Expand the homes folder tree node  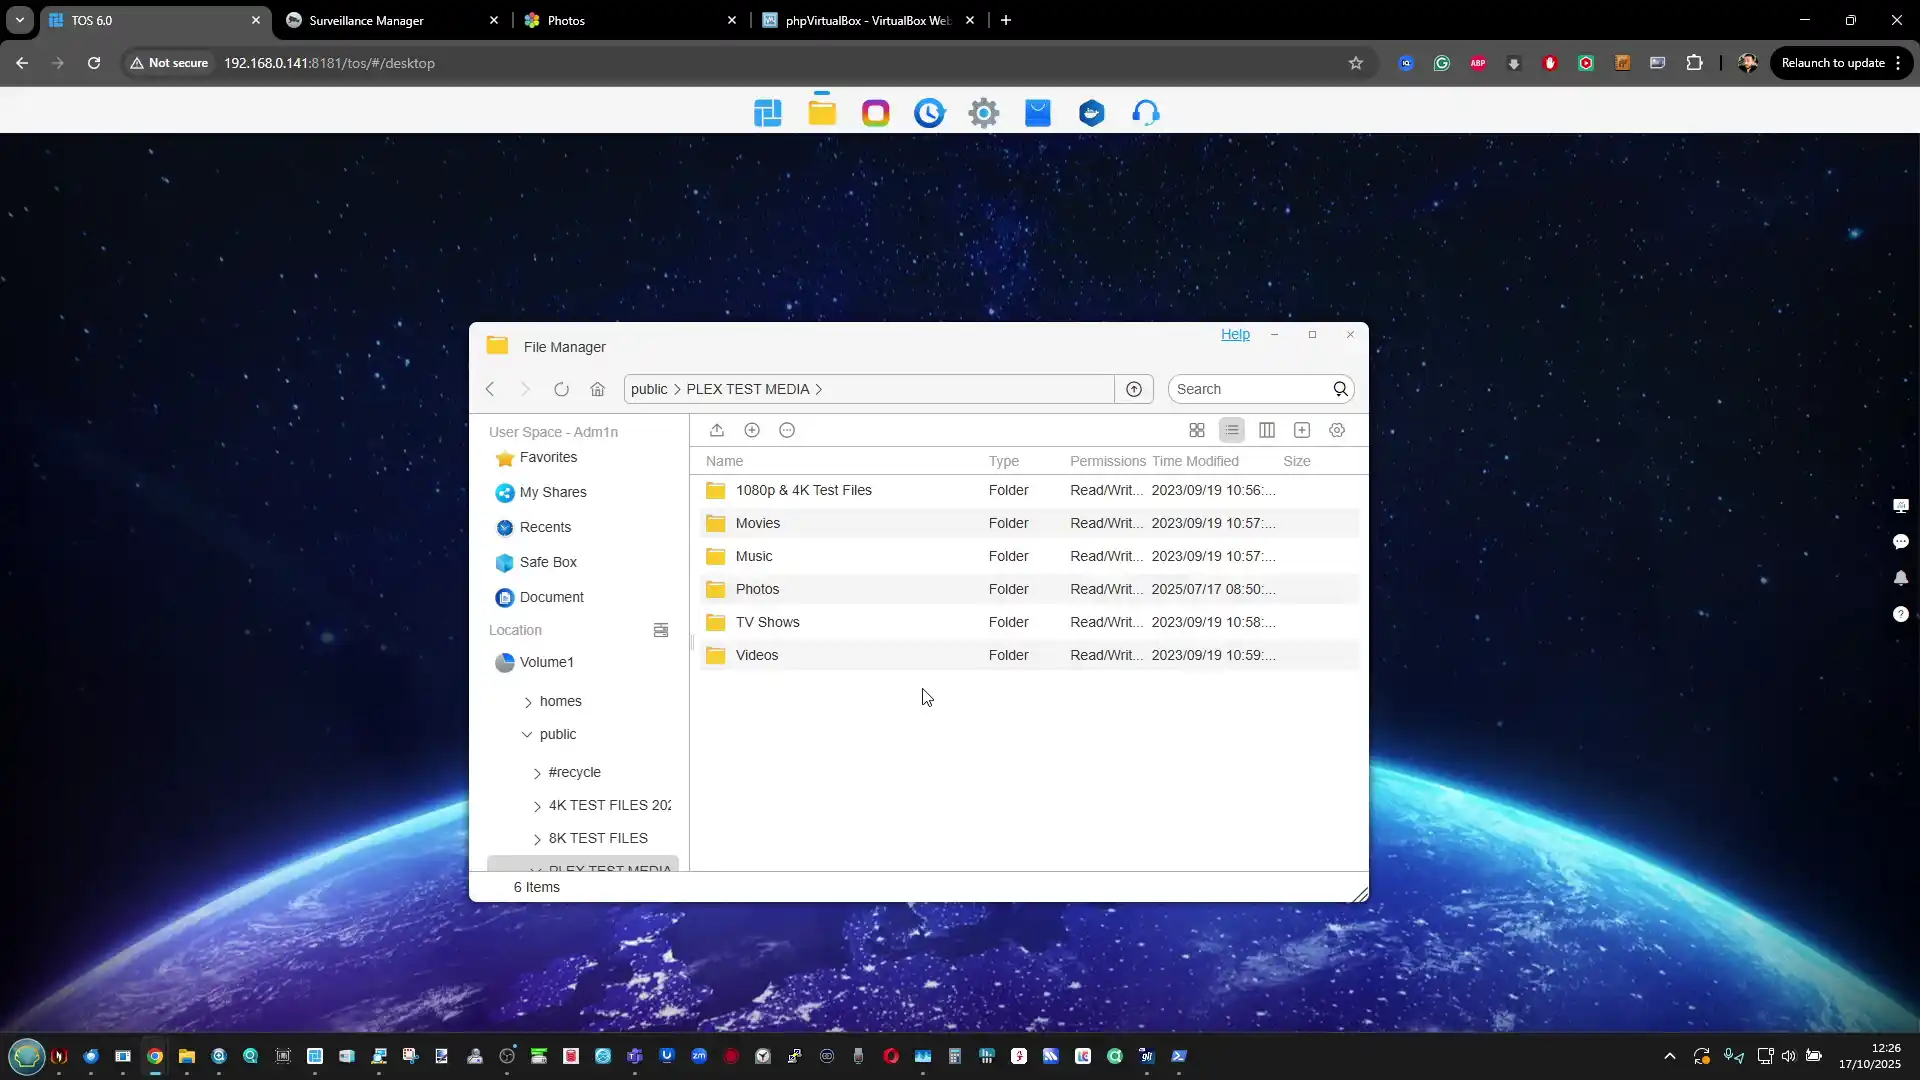coord(528,702)
